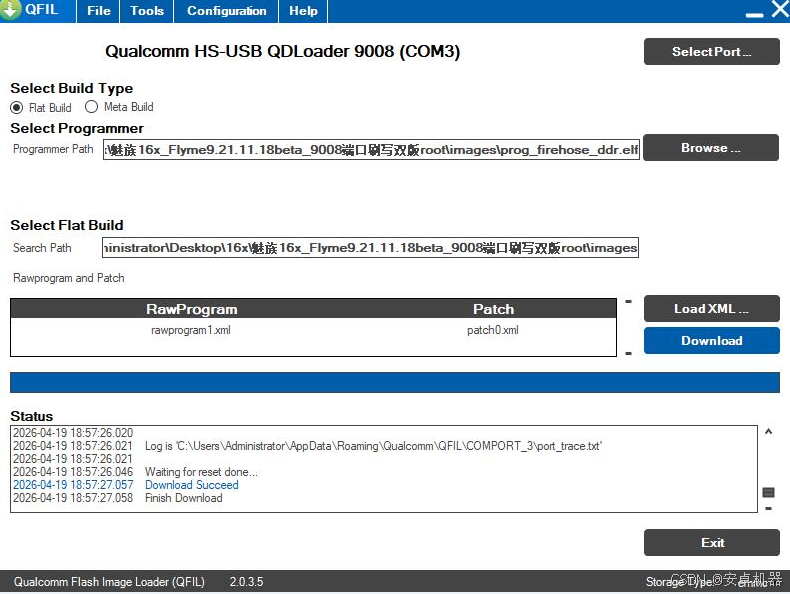This screenshot has width=790, height=594.
Task: Browse for programmer file
Action: pos(711,148)
